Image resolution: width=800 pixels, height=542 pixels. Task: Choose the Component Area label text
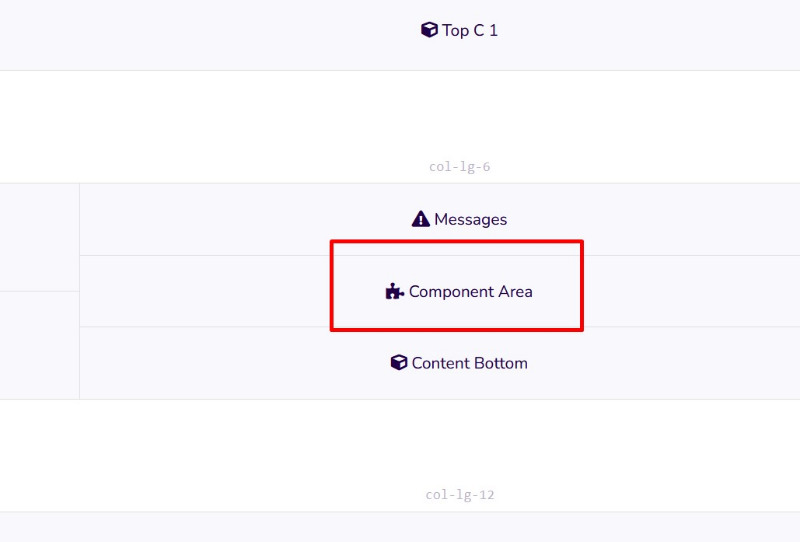(470, 292)
